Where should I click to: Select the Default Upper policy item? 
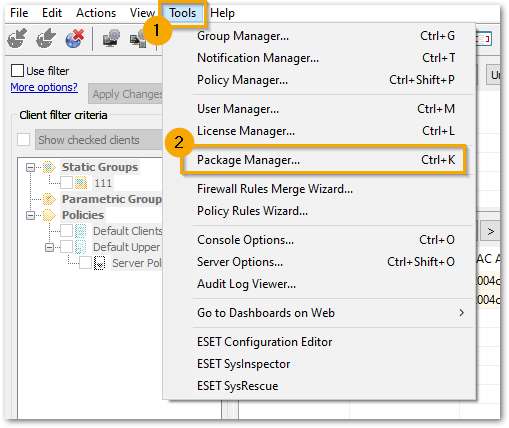(x=127, y=247)
